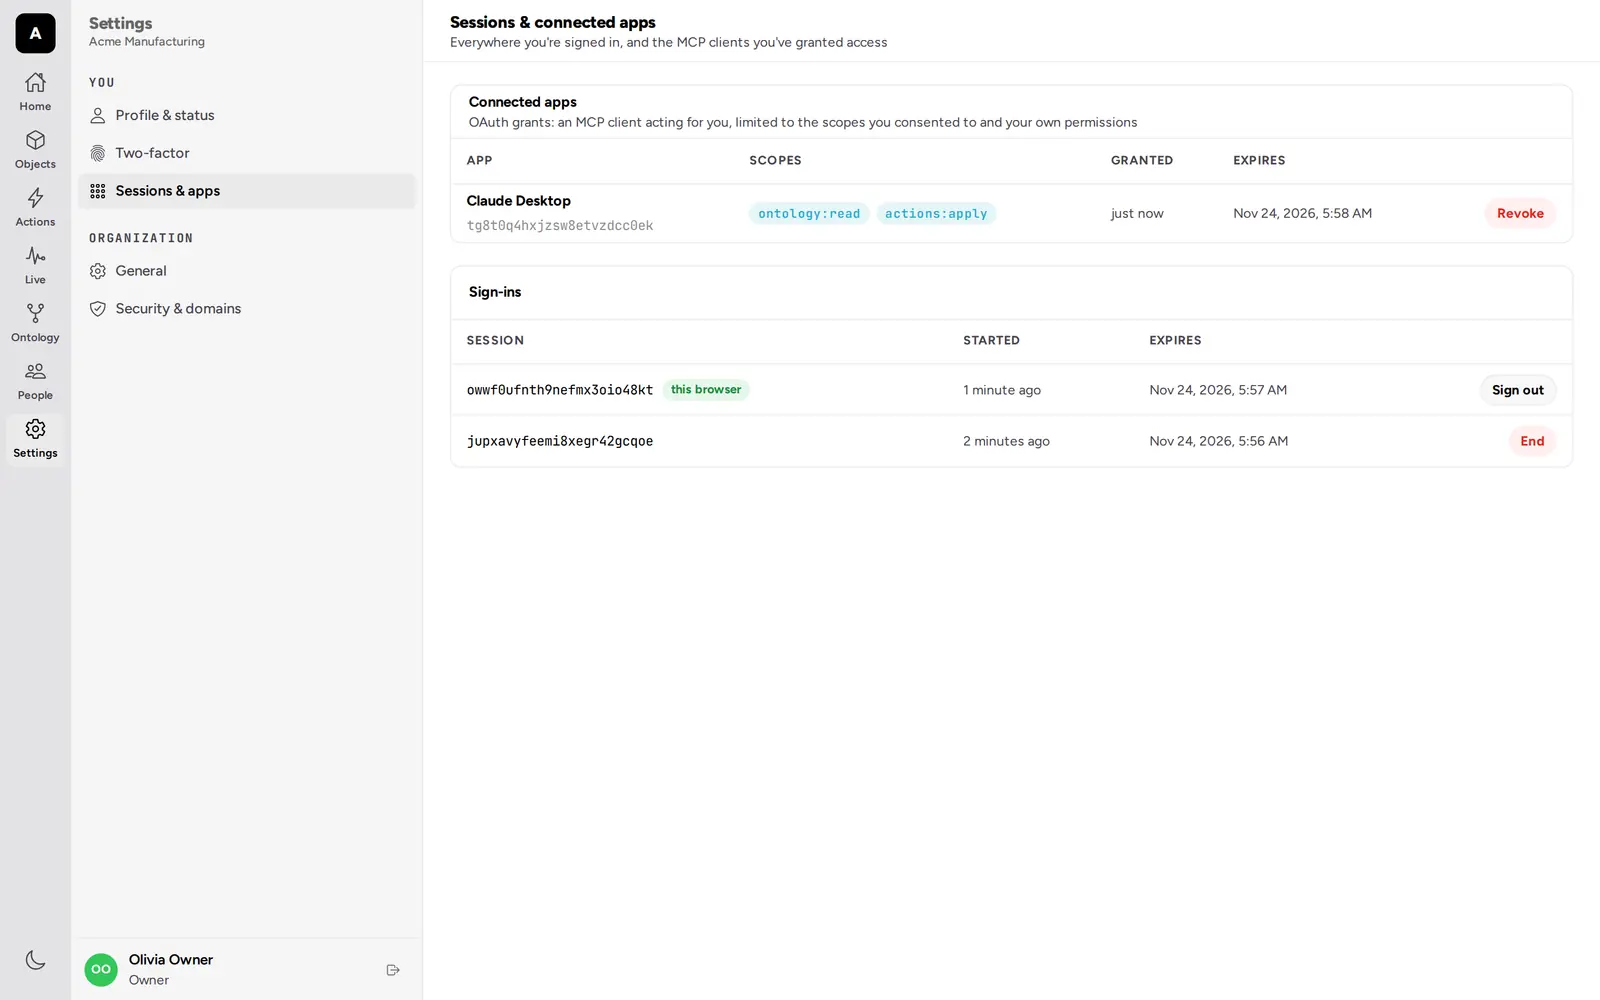
Task: Open the Objects section
Action: (35, 150)
